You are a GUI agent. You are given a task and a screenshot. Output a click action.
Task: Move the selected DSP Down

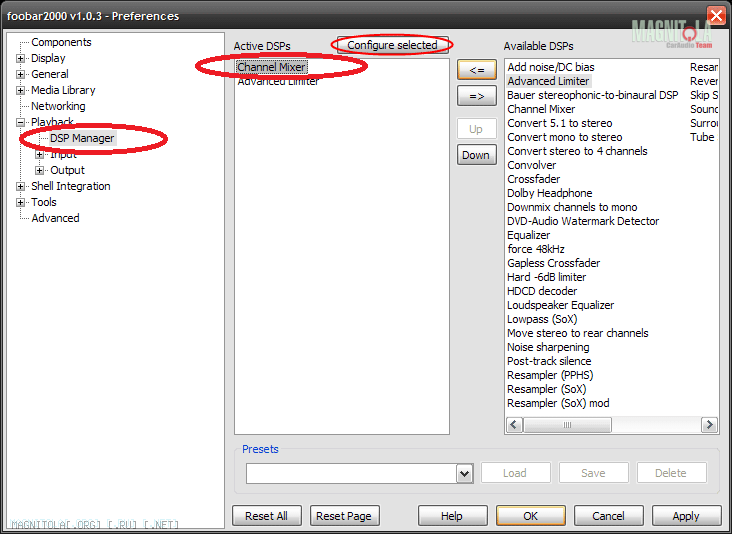pyautogui.click(x=477, y=155)
